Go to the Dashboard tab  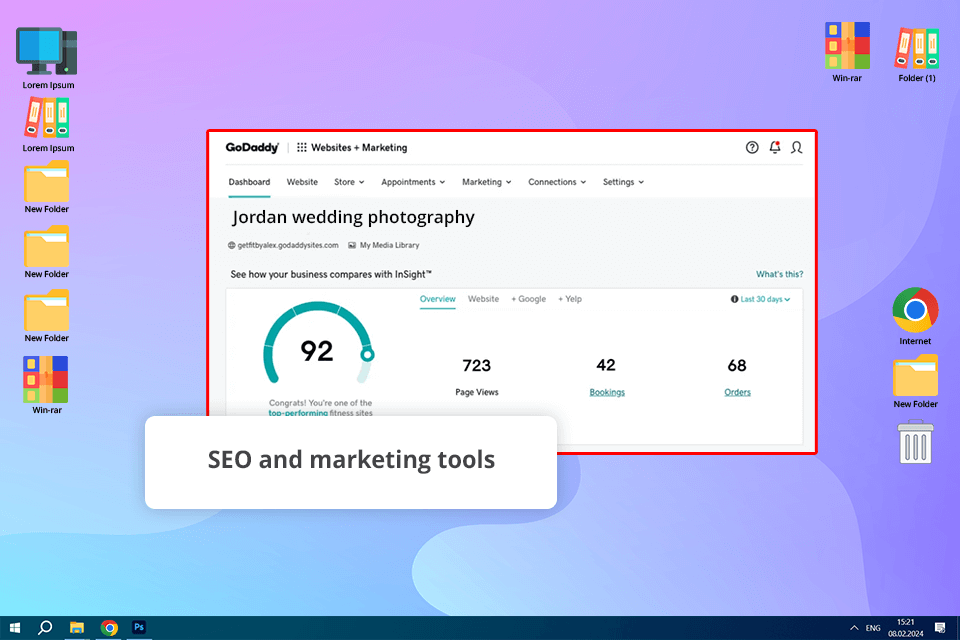coord(249,182)
